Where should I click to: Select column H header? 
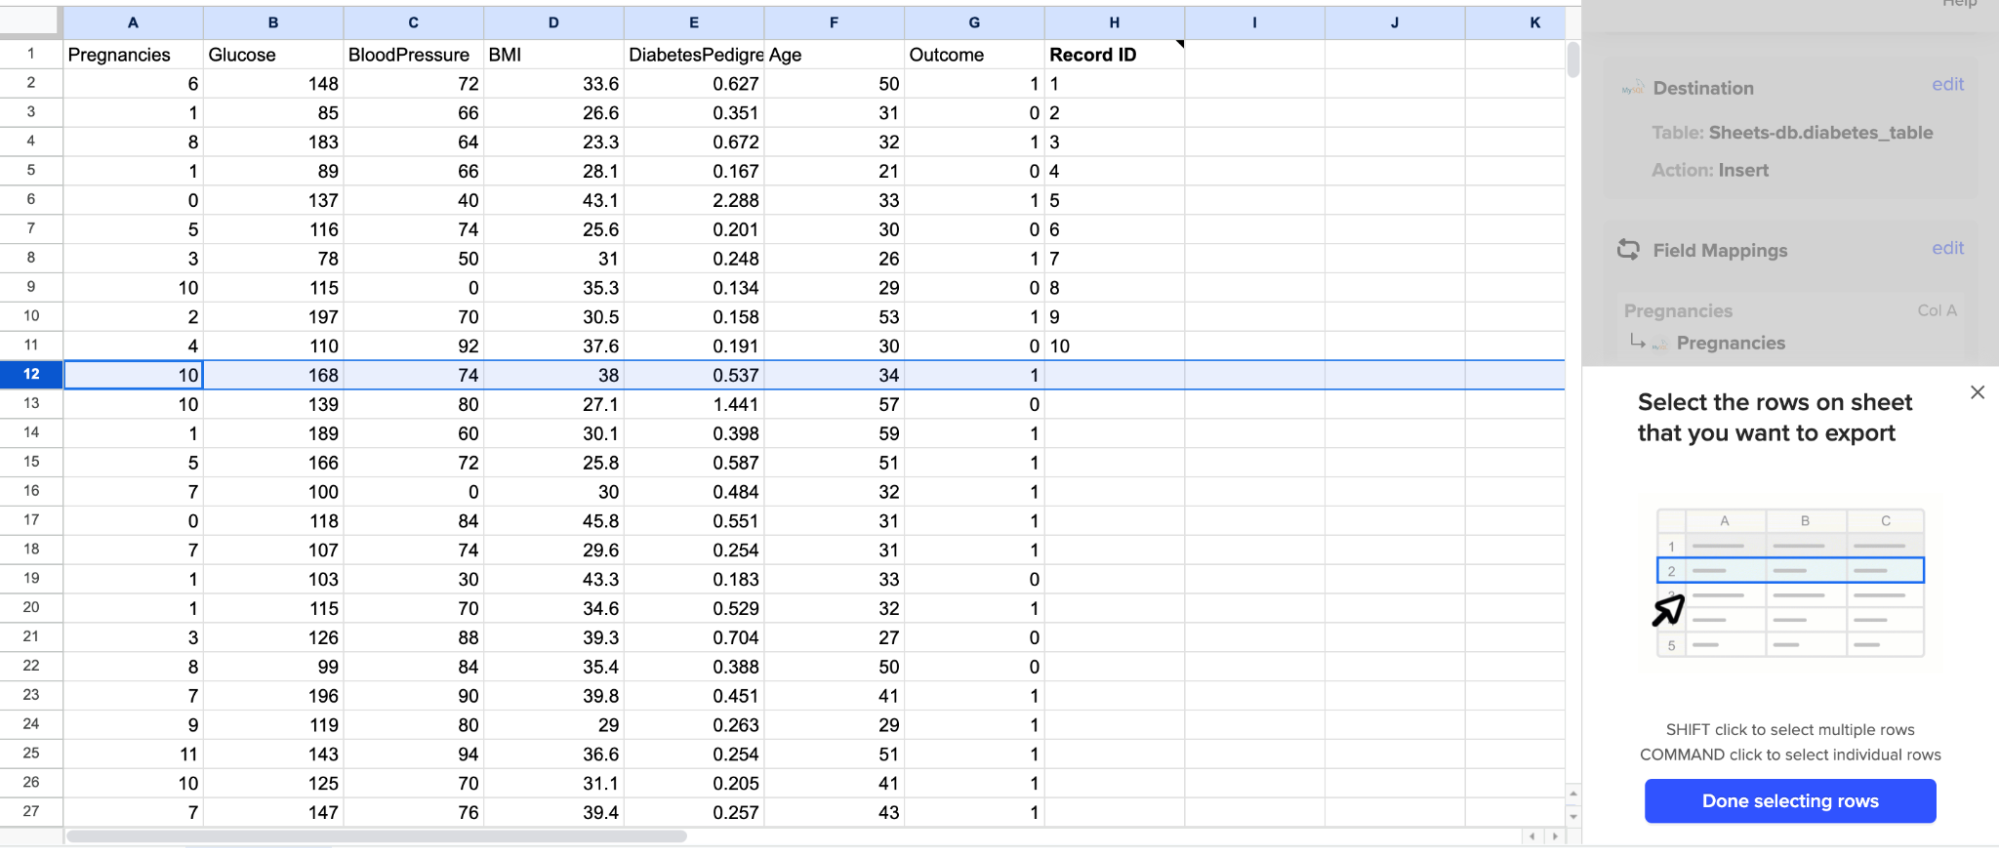coord(1114,22)
